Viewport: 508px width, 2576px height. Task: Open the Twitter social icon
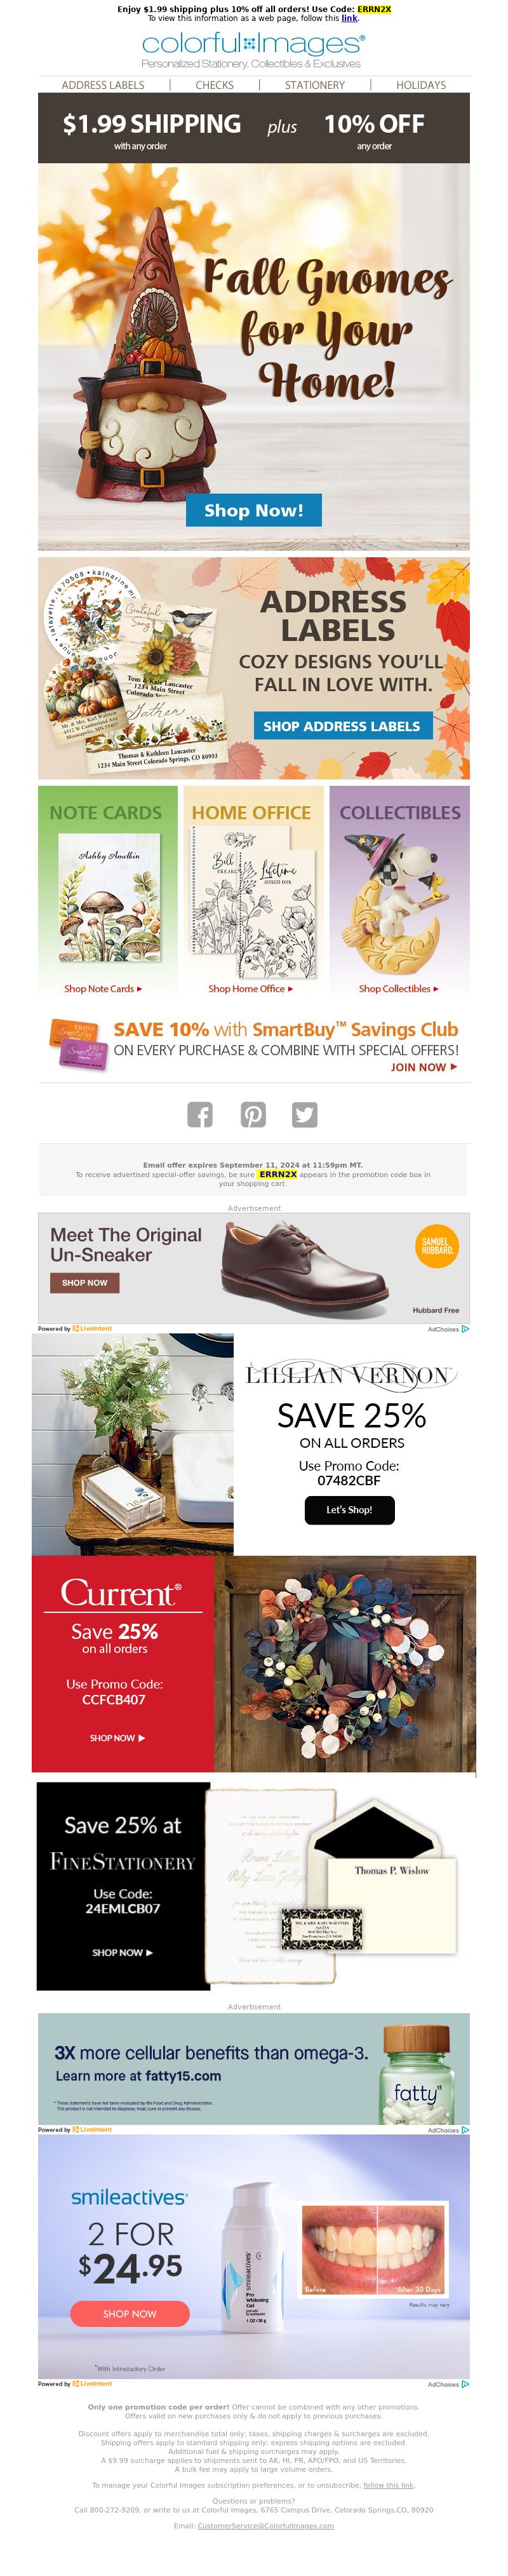coord(305,1114)
